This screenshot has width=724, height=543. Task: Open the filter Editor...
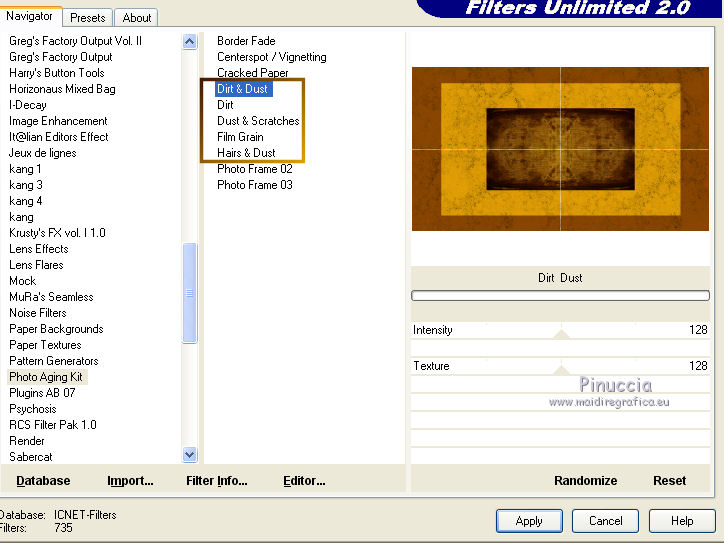click(304, 481)
